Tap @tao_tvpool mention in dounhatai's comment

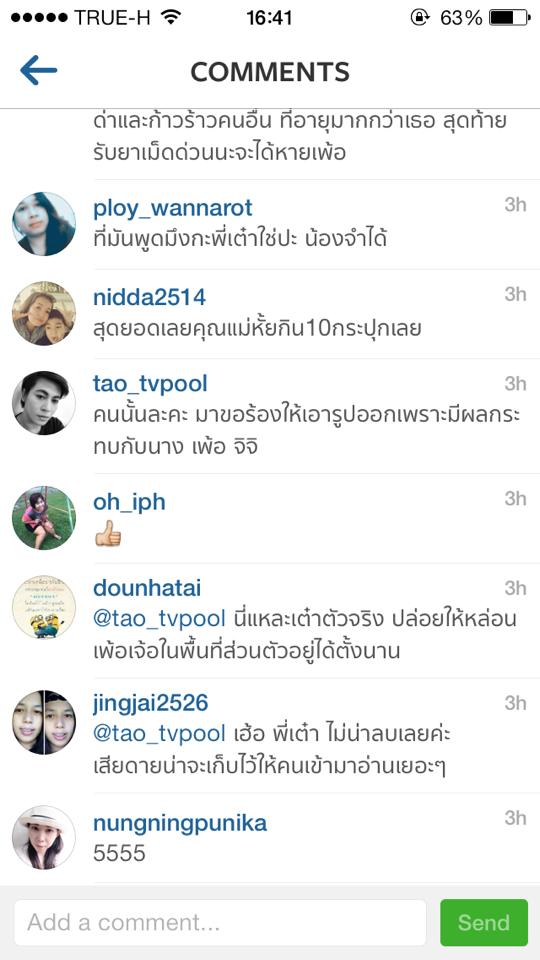coord(160,620)
